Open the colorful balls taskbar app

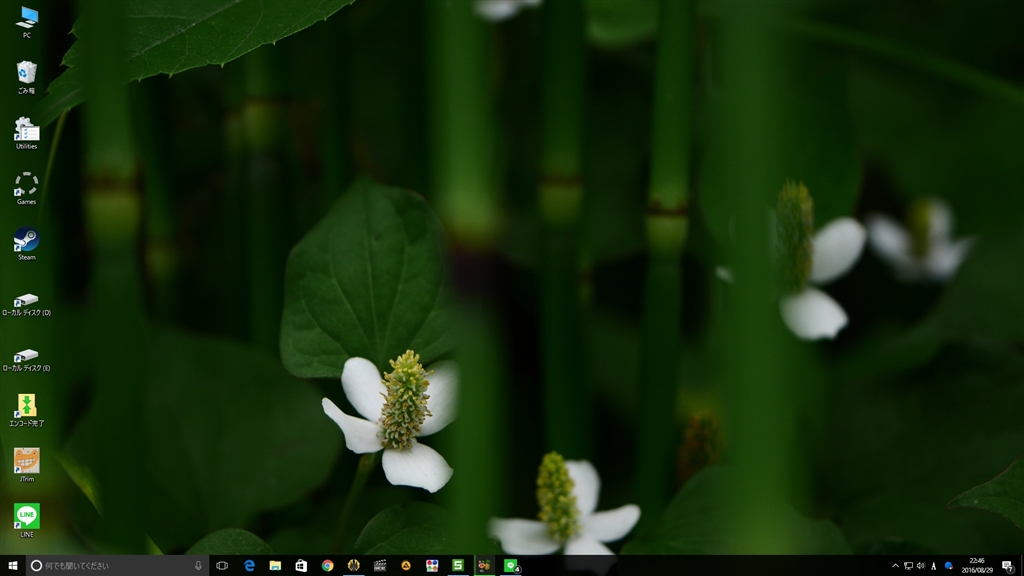click(x=432, y=566)
